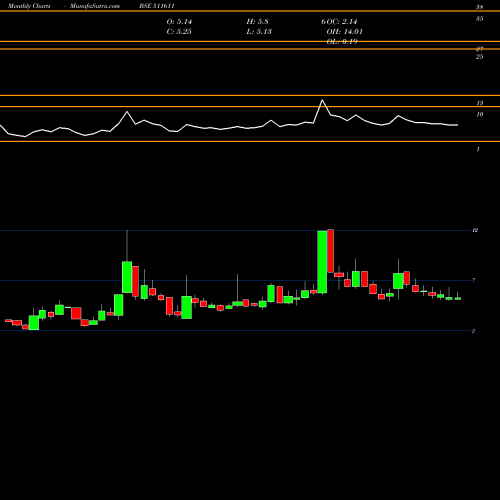Click the '25' axis label

point(479,57)
